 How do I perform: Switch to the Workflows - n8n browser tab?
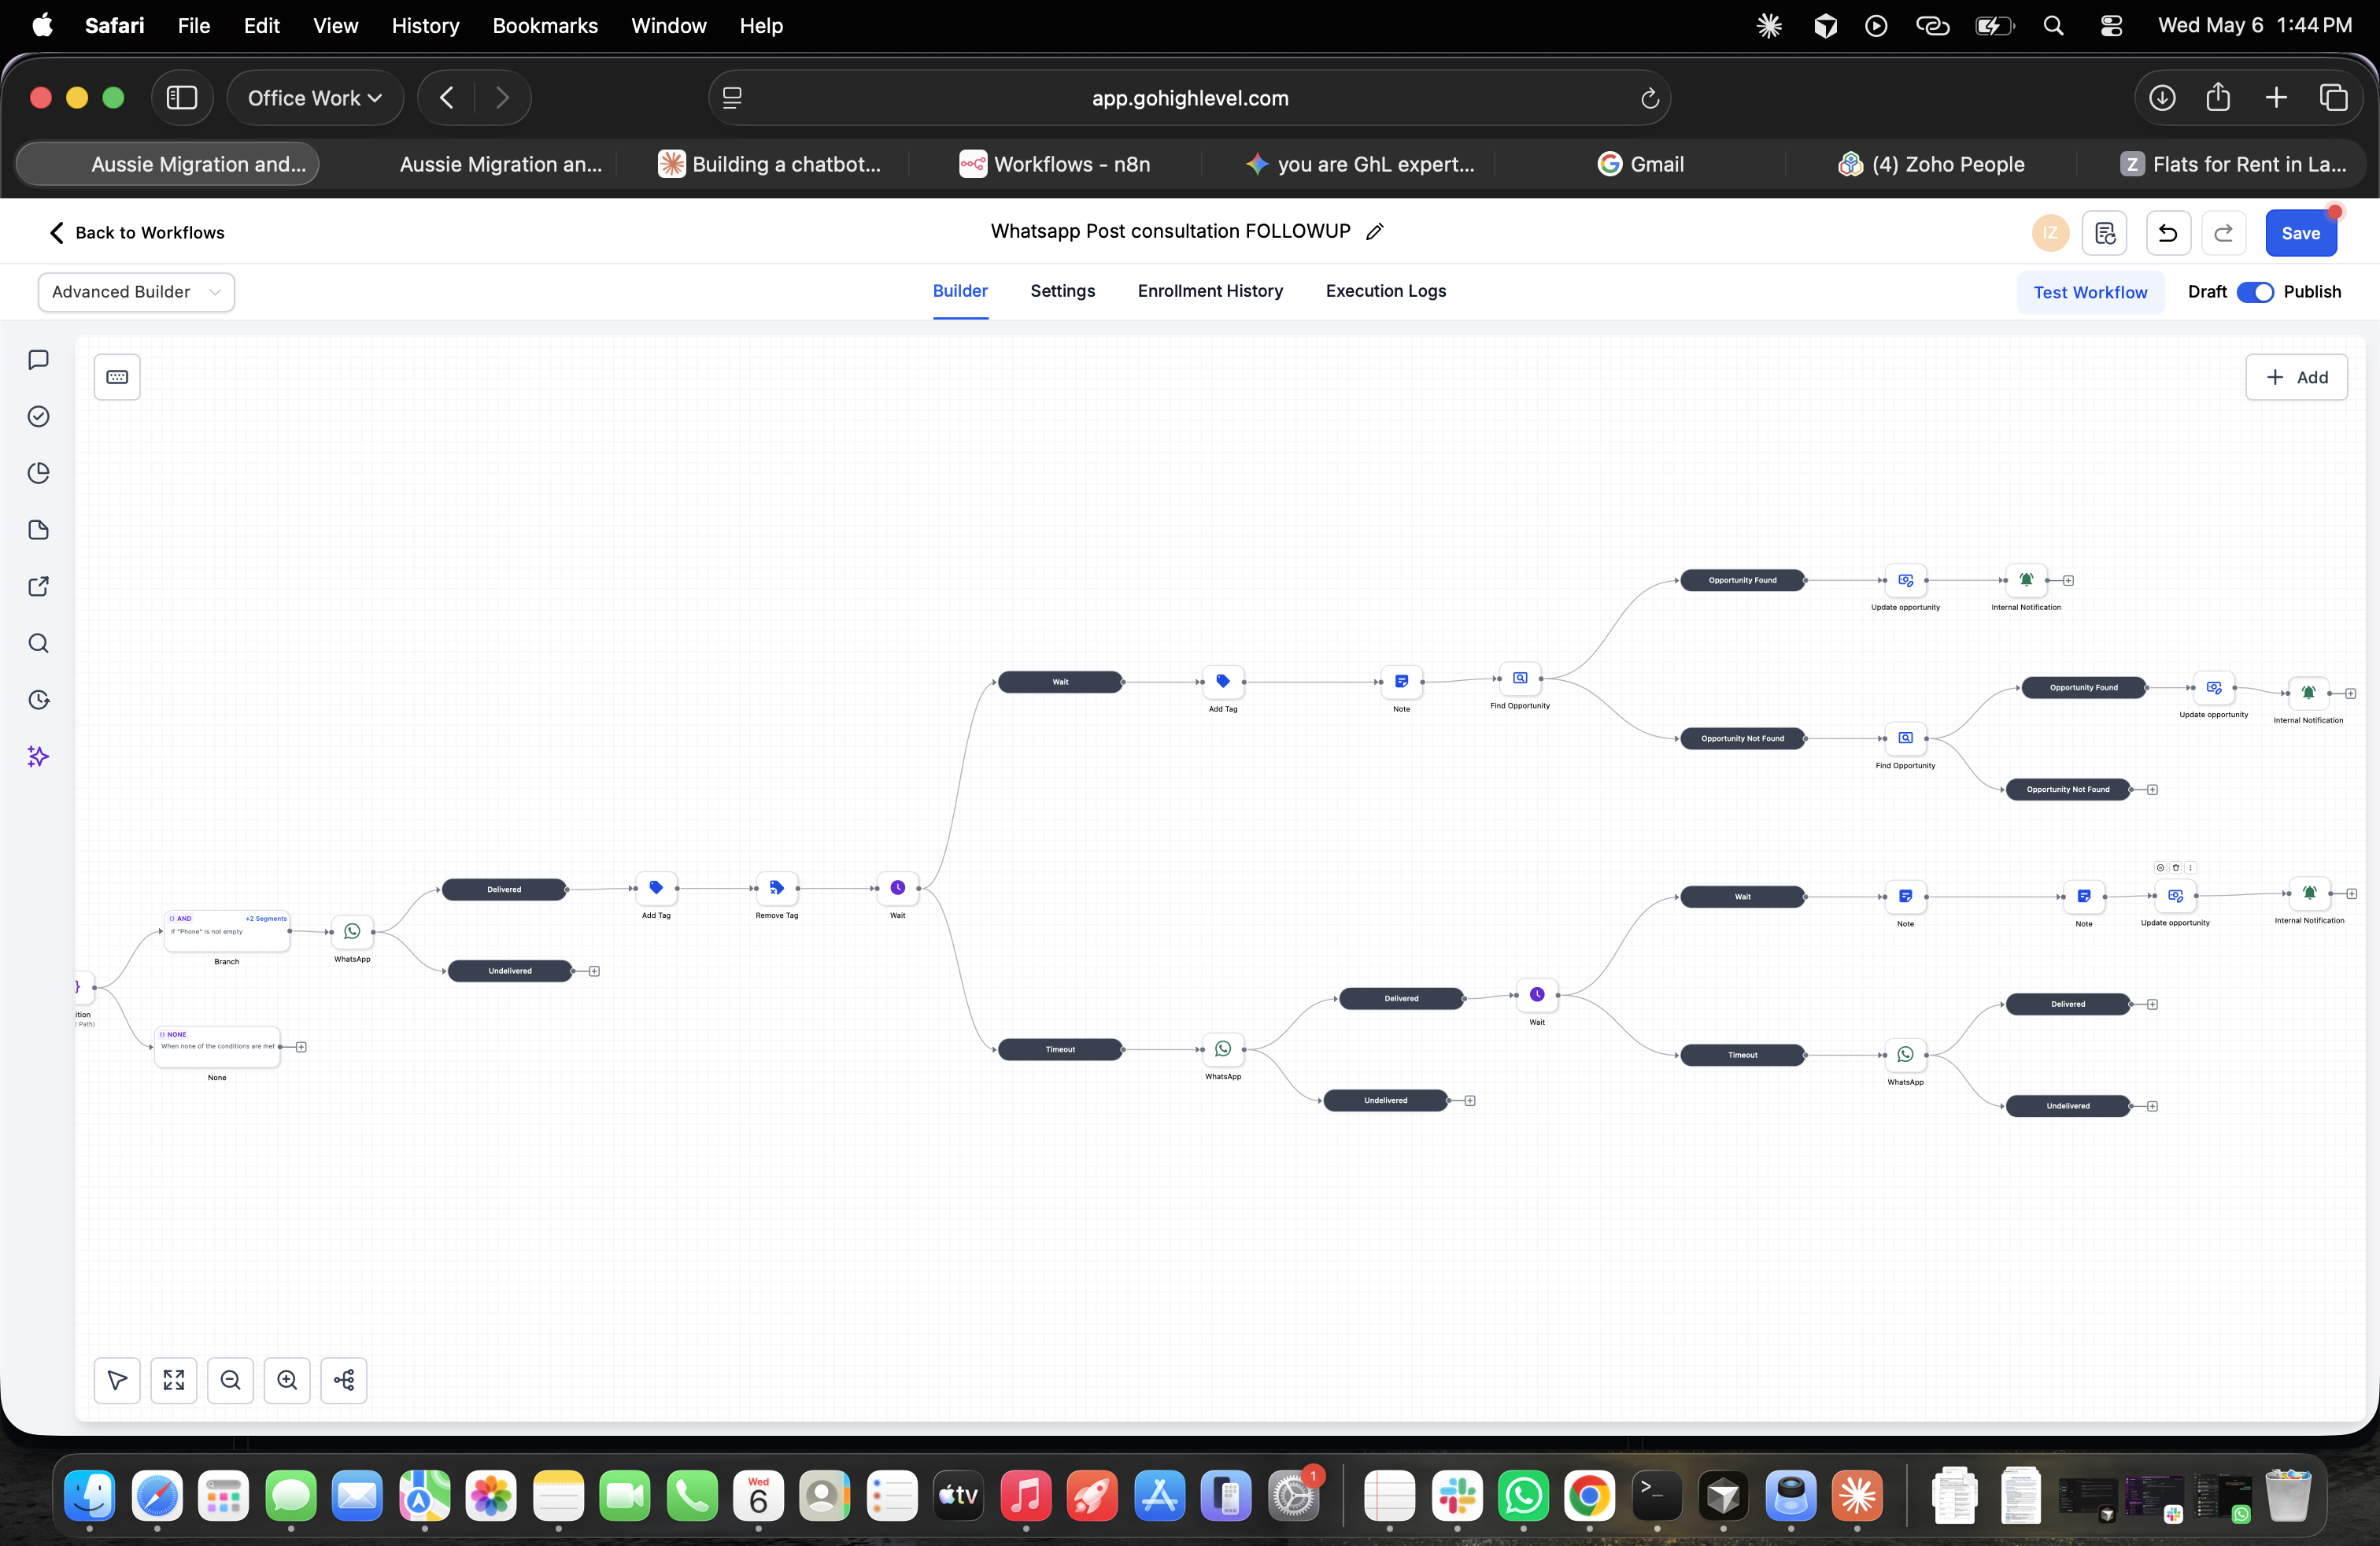(1055, 164)
